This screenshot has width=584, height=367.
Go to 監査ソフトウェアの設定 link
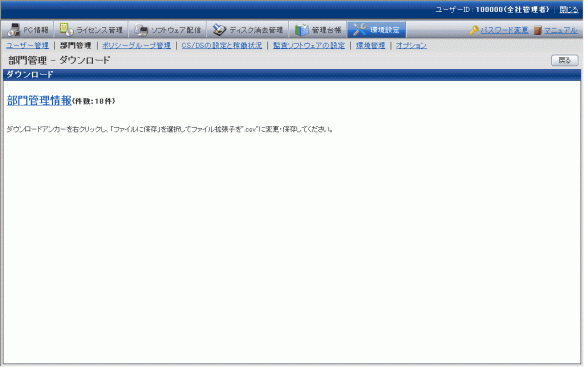pyautogui.click(x=309, y=45)
